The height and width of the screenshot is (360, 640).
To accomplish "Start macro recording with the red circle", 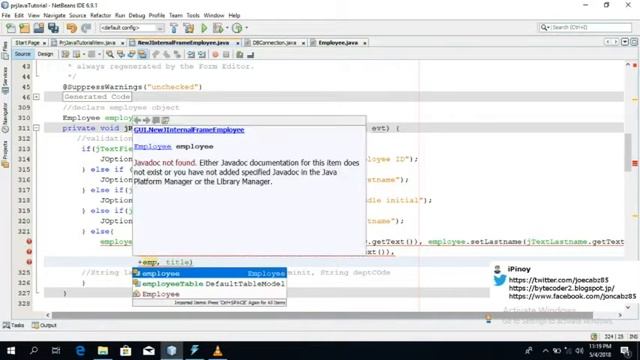I will (x=215, y=54).
